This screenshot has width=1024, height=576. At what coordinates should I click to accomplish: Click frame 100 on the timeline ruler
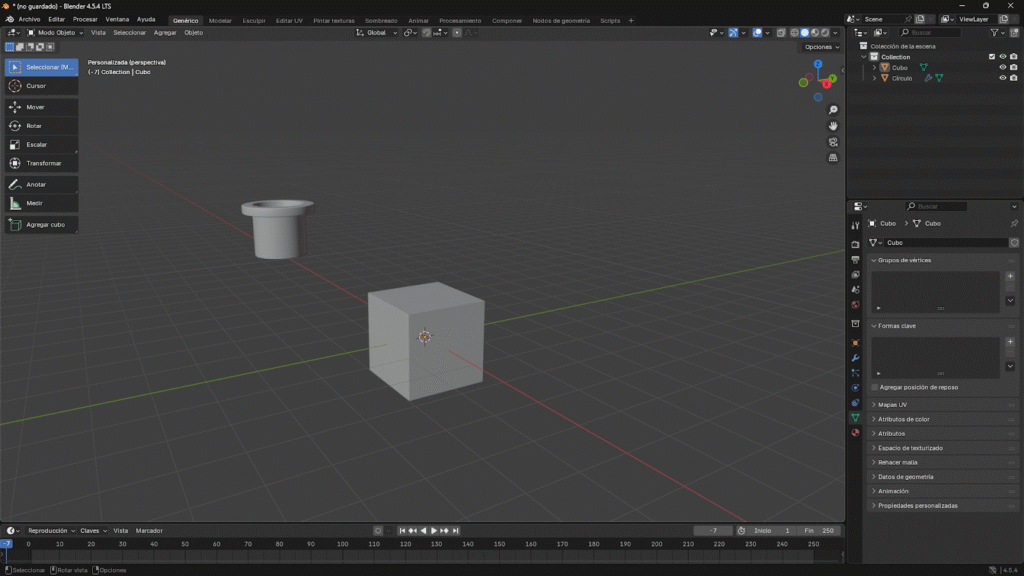(342, 544)
